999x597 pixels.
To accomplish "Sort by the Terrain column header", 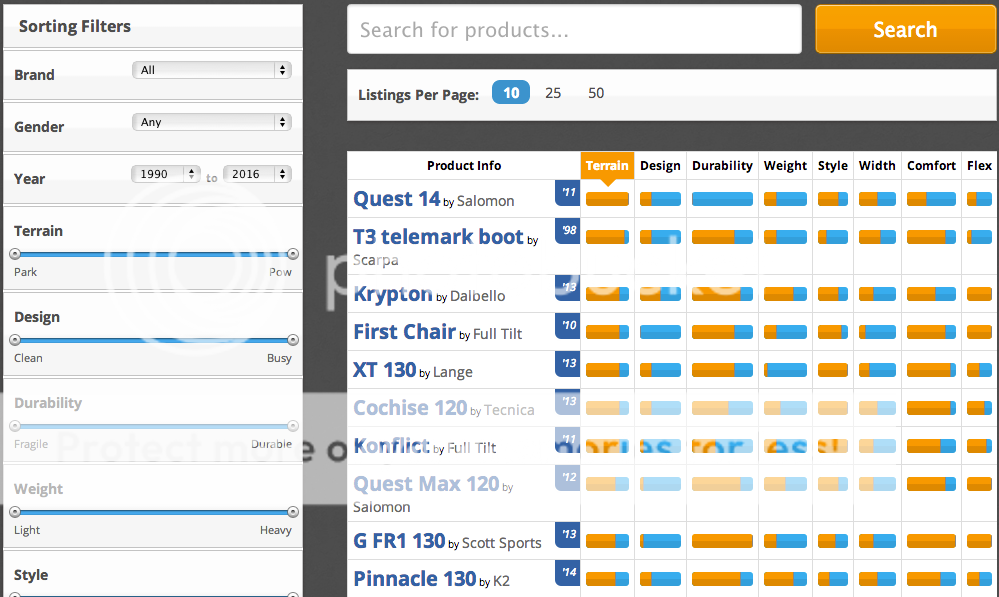I will pos(607,166).
